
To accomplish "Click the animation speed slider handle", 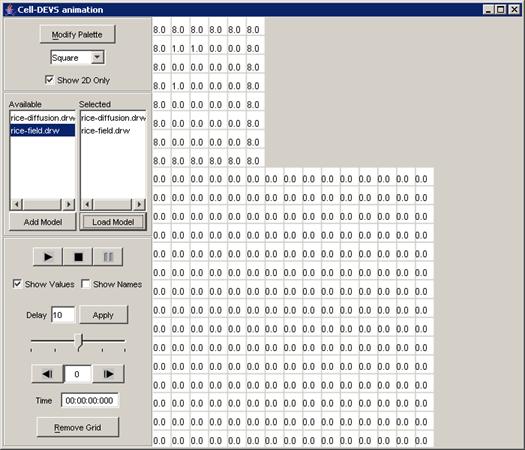I will click(79, 342).
